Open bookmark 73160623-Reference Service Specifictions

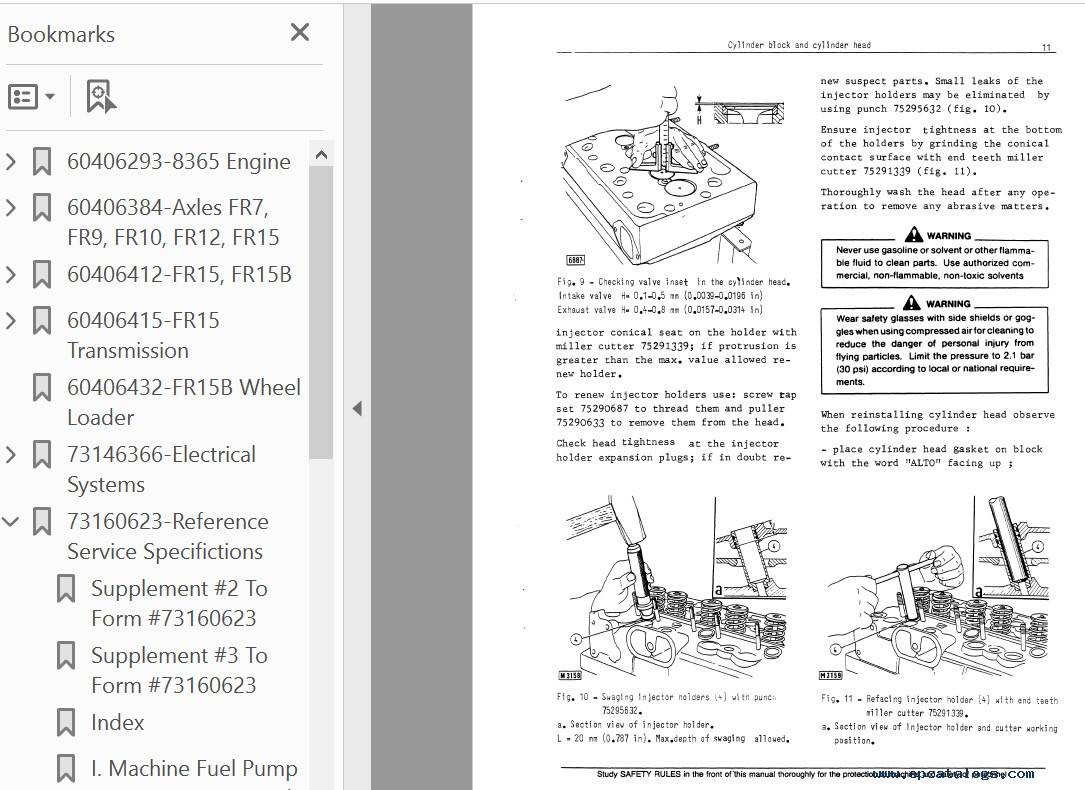click(x=167, y=536)
